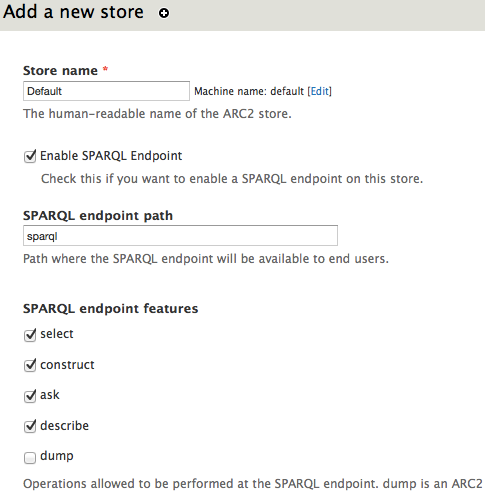Click the Store name field label
485x494 pixels.
[x=60, y=71]
